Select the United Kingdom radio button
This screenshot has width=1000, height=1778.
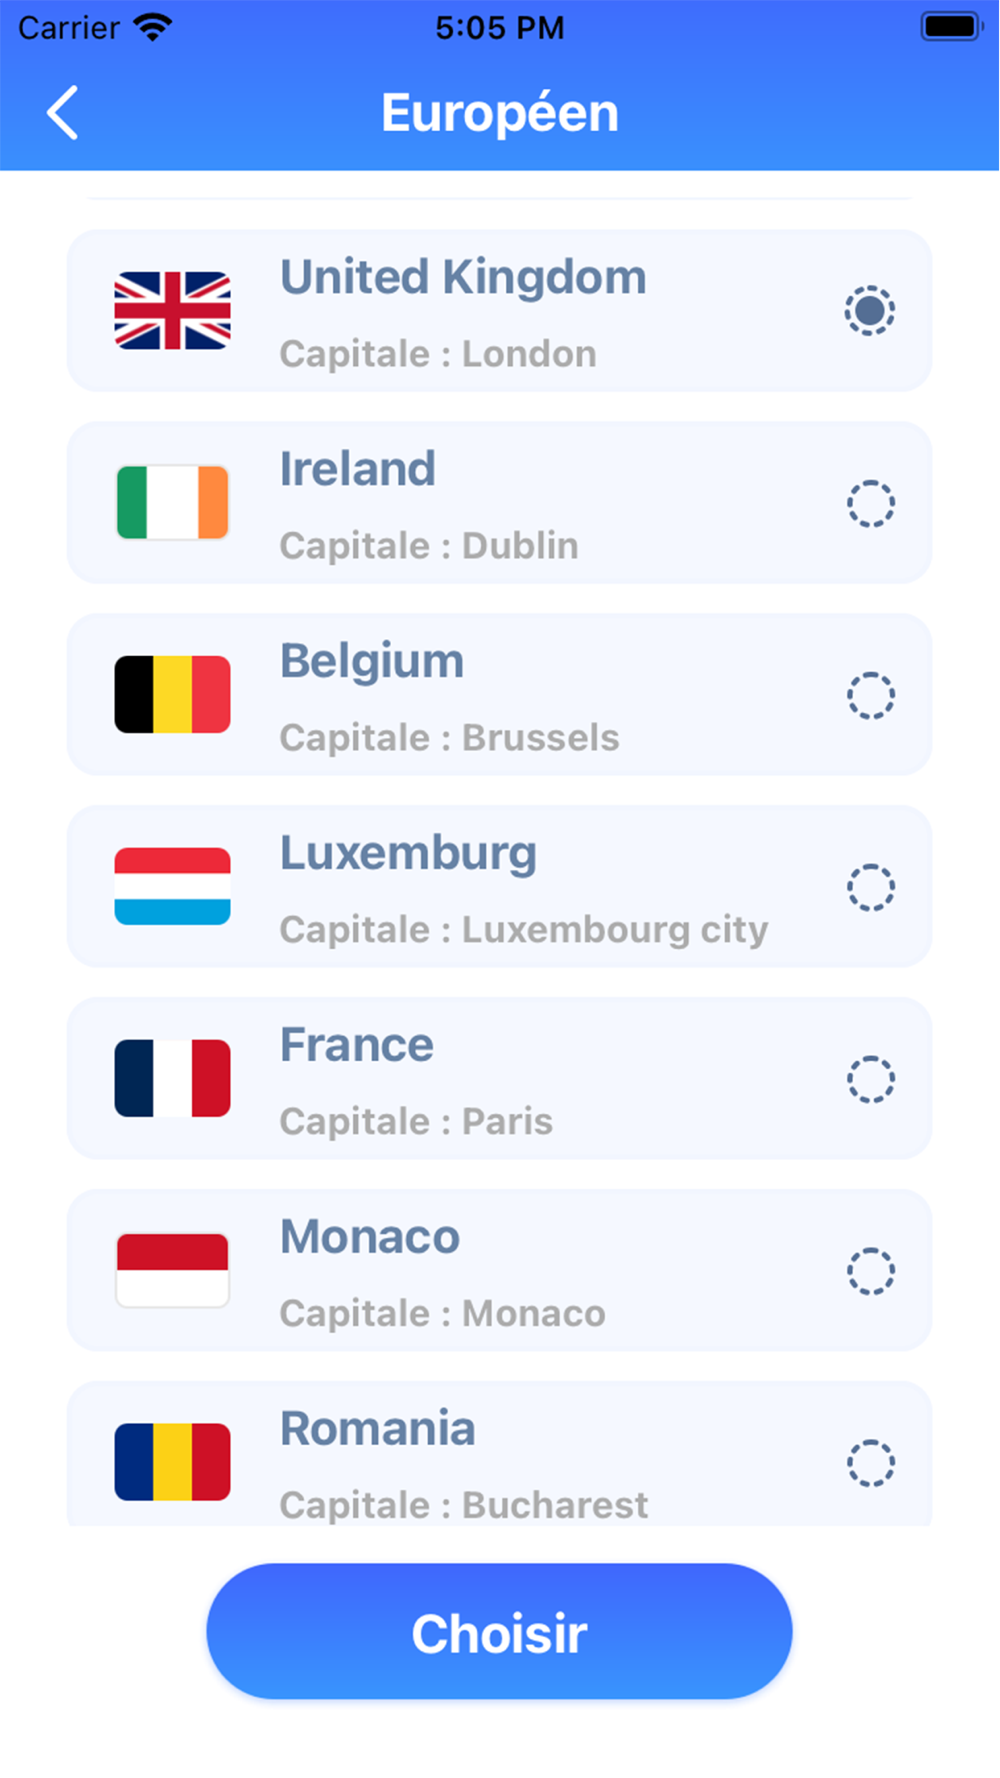[870, 311]
